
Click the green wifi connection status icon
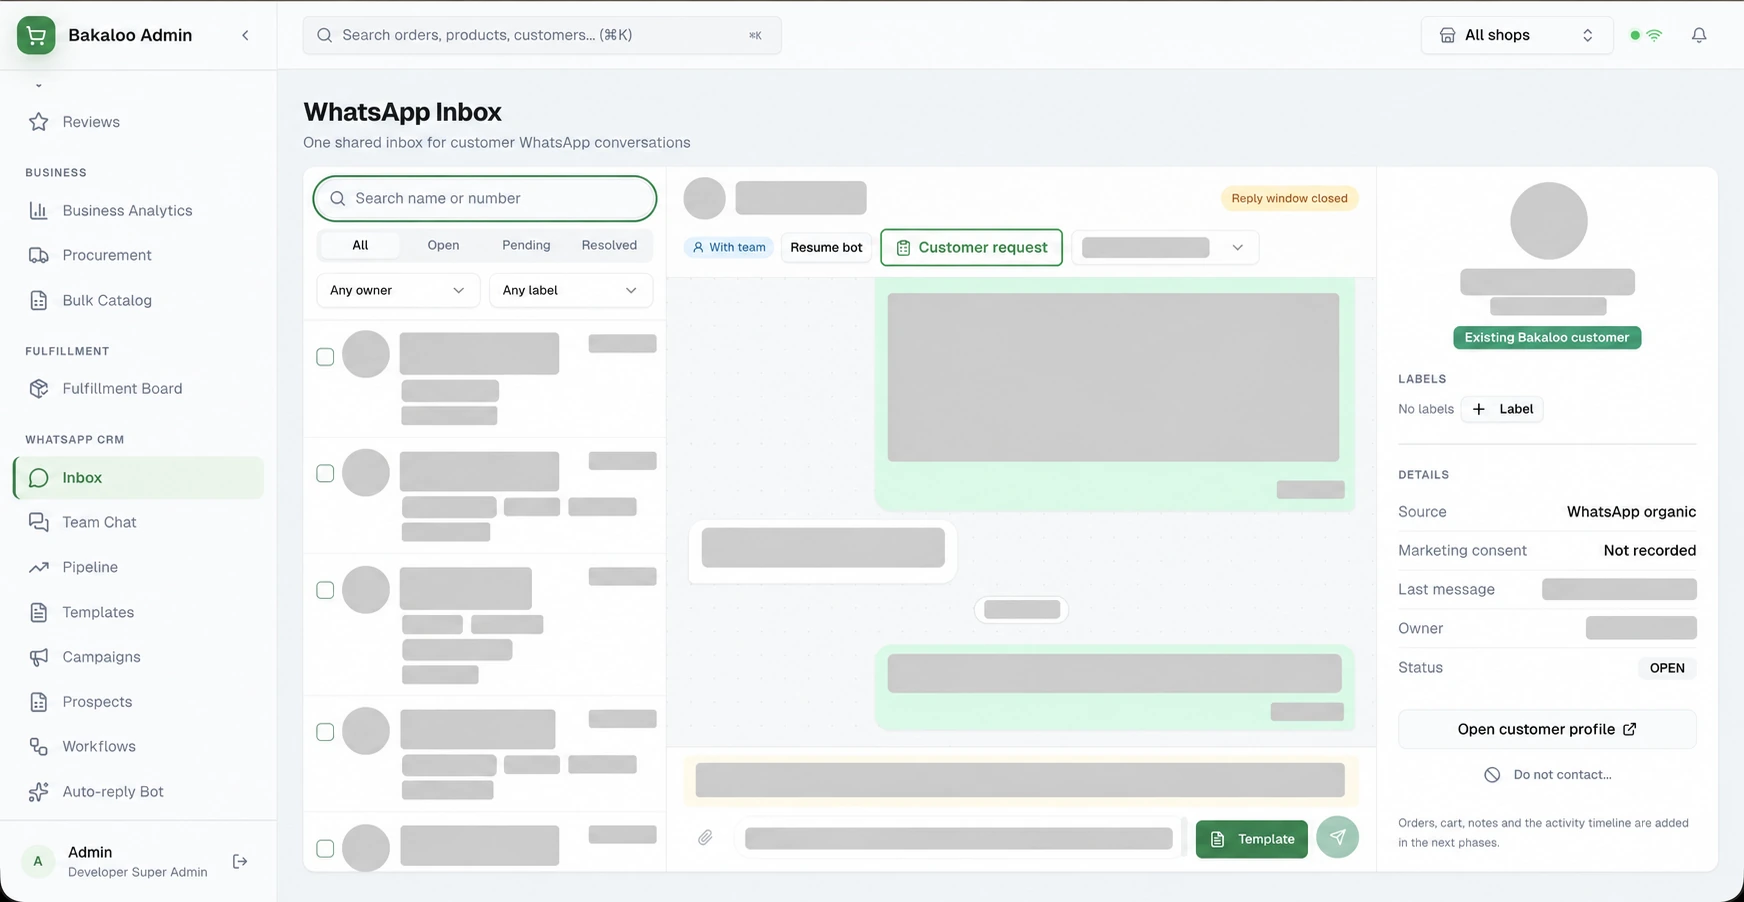tap(1654, 35)
